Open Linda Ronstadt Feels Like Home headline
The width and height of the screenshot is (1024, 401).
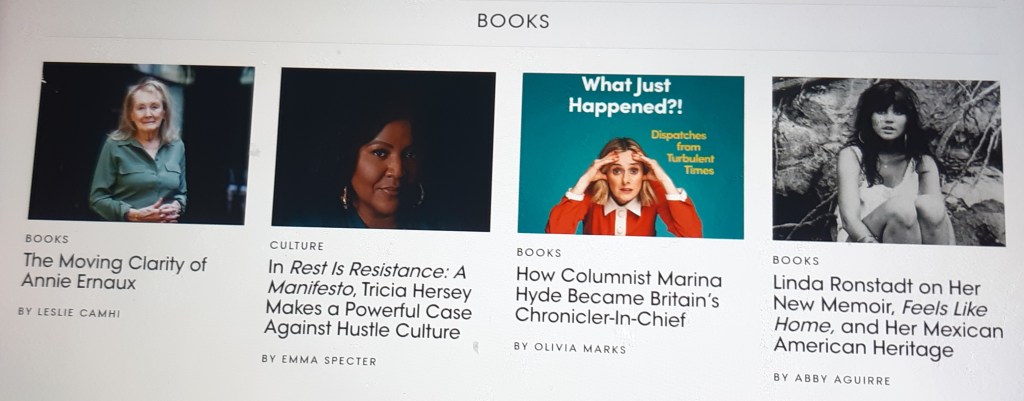click(888, 317)
